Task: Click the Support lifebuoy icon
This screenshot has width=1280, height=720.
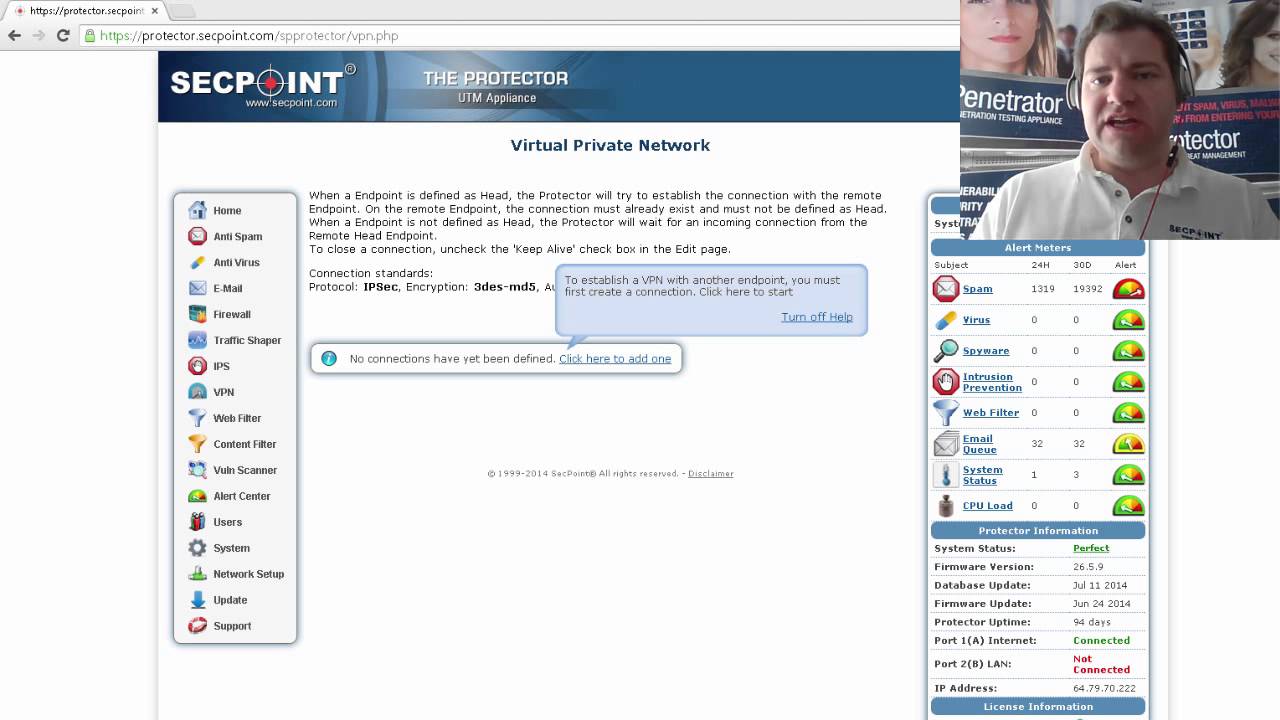Action: tap(197, 626)
